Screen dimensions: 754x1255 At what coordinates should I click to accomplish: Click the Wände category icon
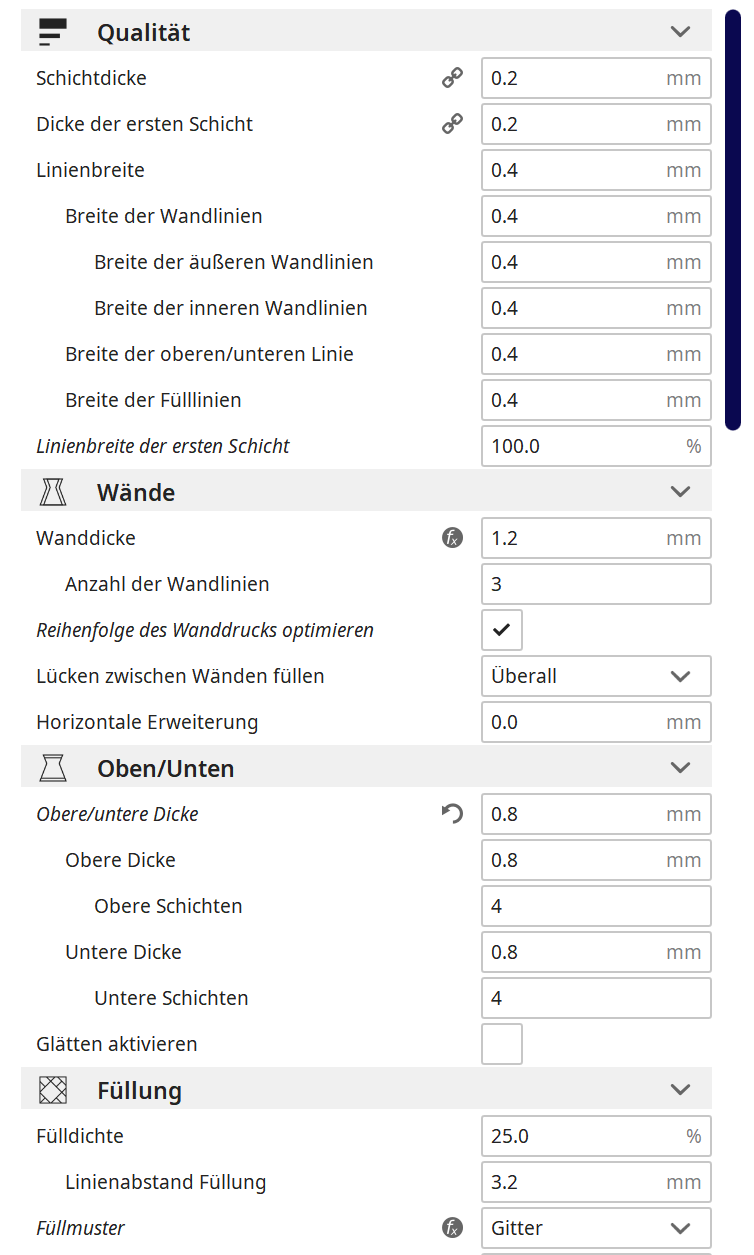[x=52, y=492]
